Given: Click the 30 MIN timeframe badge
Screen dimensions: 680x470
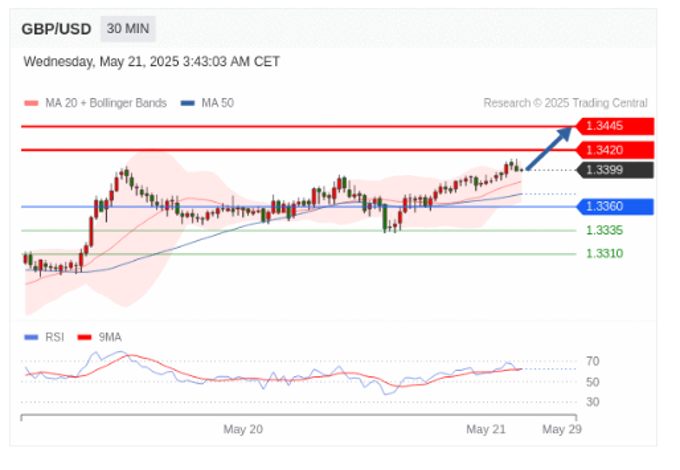Looking at the screenshot, I should point(128,29).
